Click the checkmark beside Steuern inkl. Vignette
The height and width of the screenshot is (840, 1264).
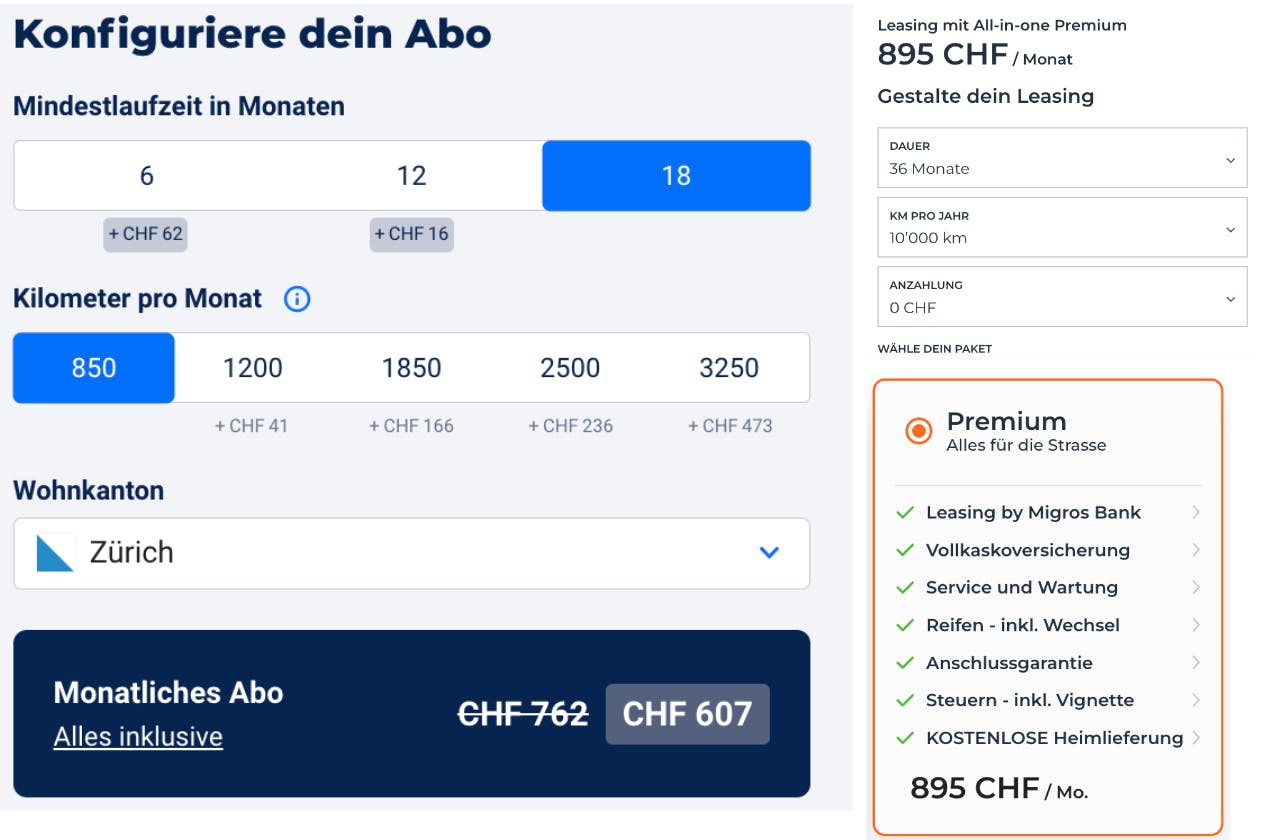[x=905, y=700]
